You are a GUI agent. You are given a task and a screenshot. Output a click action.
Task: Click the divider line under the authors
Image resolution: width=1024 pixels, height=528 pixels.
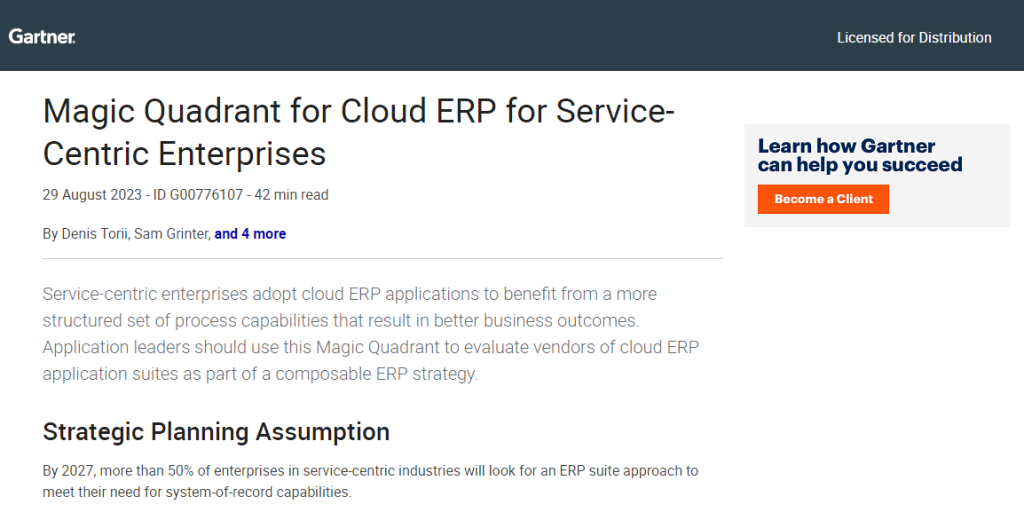383,259
